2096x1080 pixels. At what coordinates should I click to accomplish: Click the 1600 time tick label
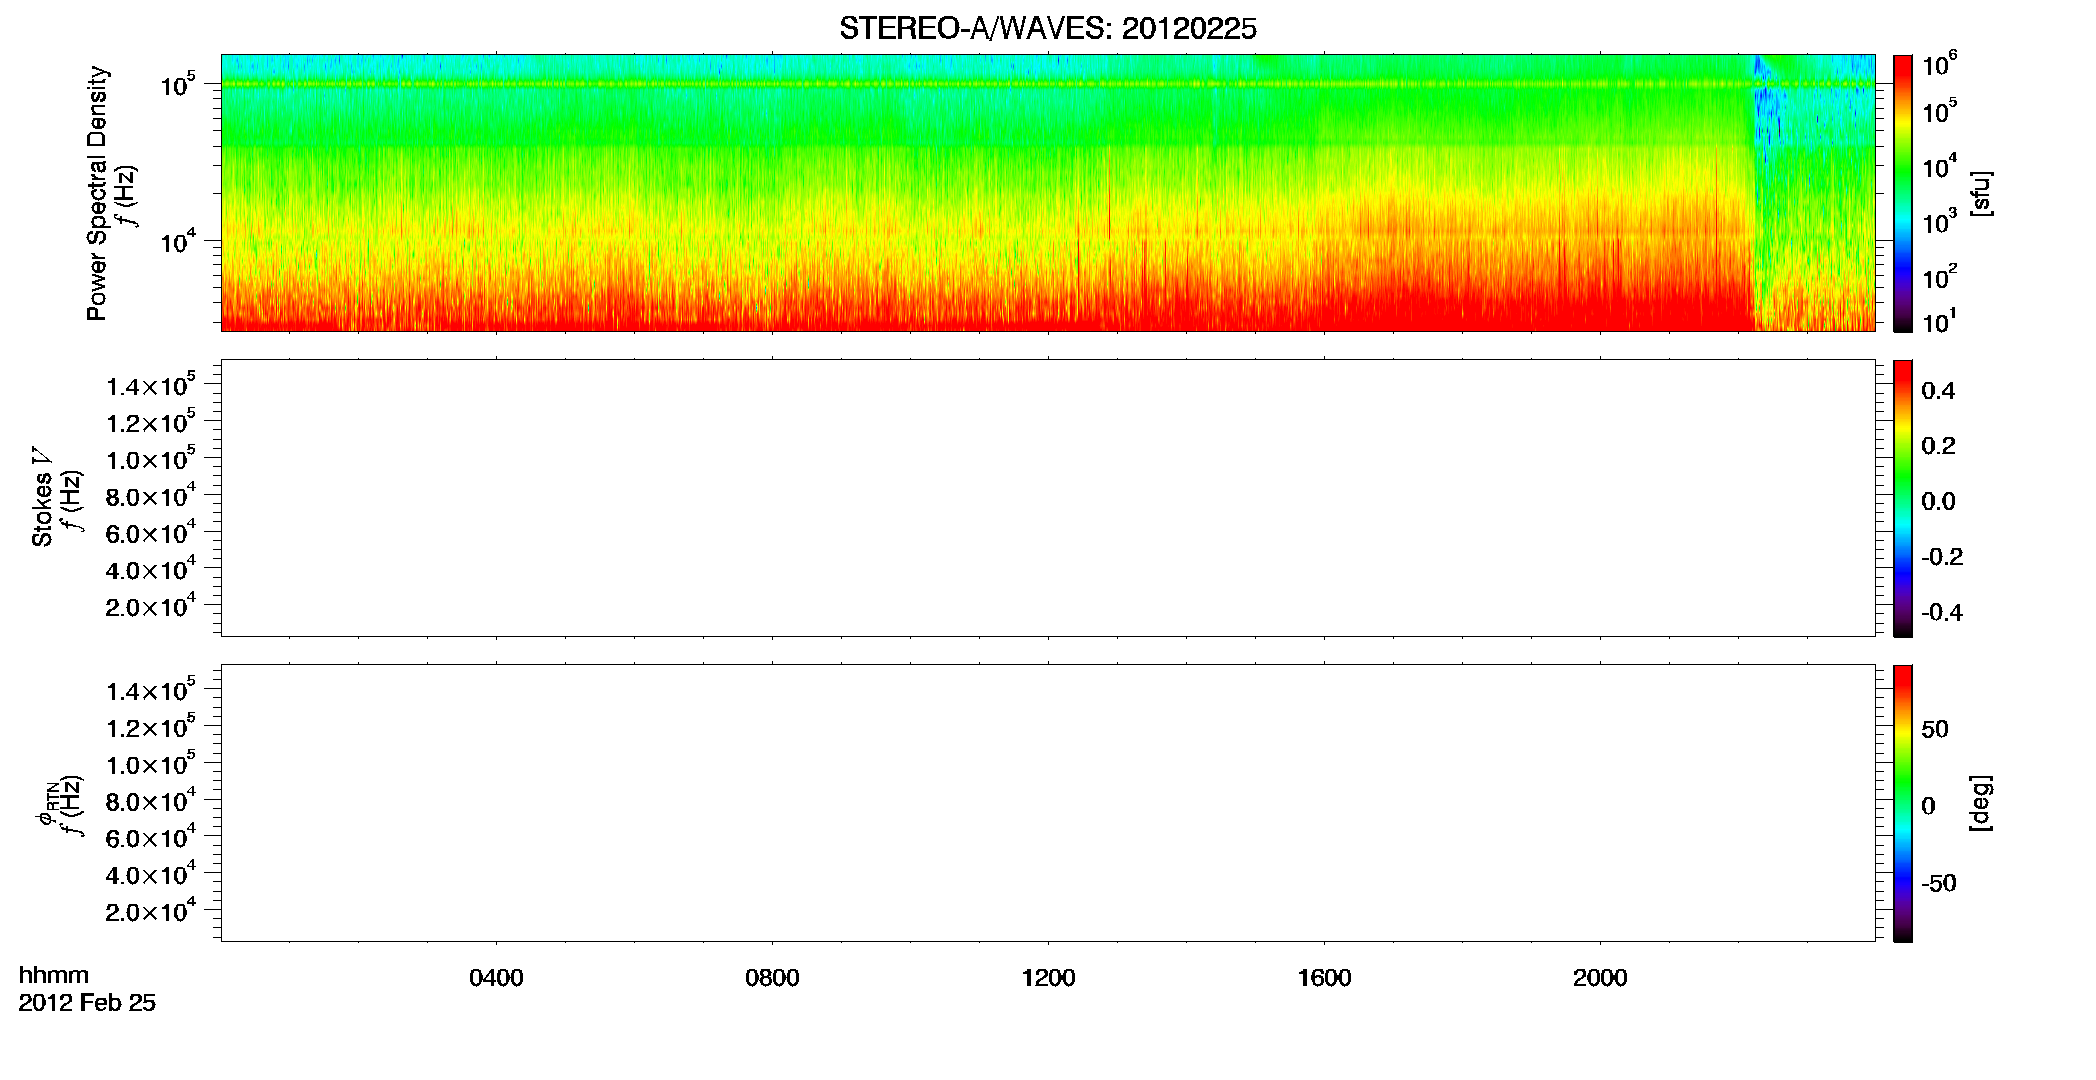click(x=1324, y=978)
